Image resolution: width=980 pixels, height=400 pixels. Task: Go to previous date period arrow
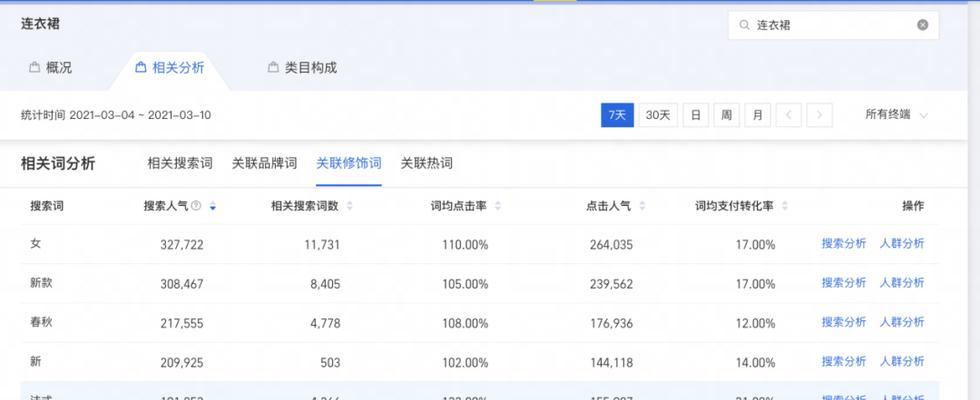[789, 115]
